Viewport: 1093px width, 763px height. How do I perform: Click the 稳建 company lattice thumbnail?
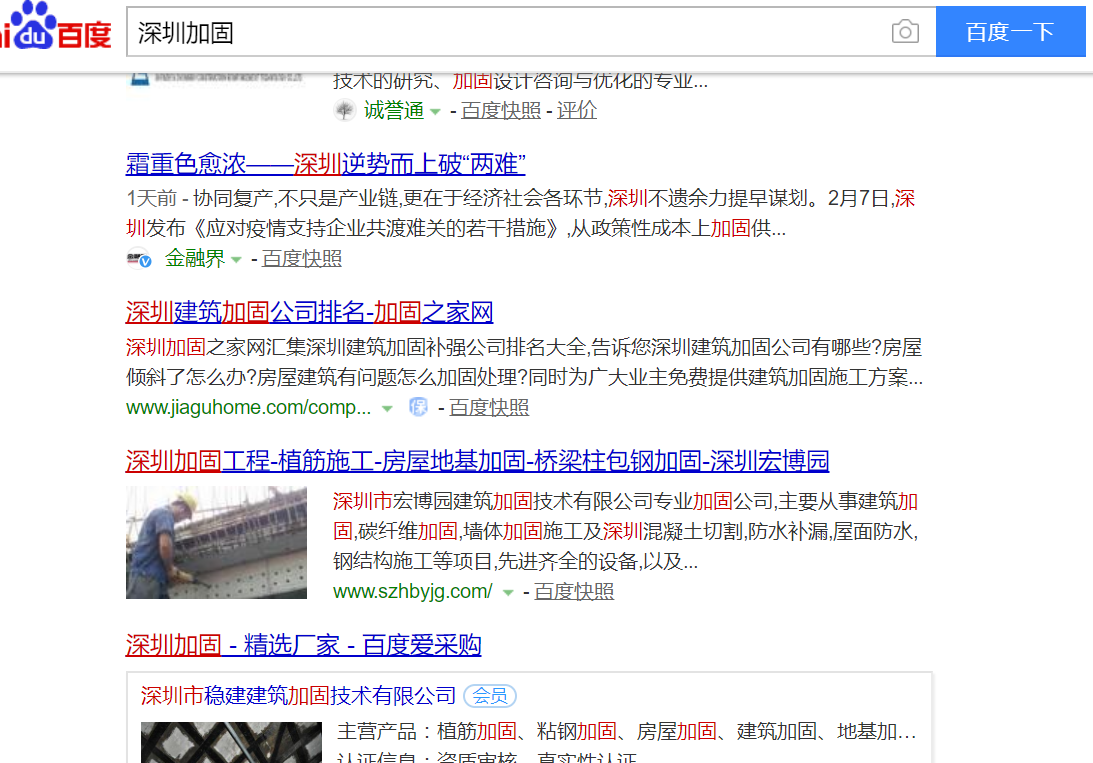pos(231,742)
